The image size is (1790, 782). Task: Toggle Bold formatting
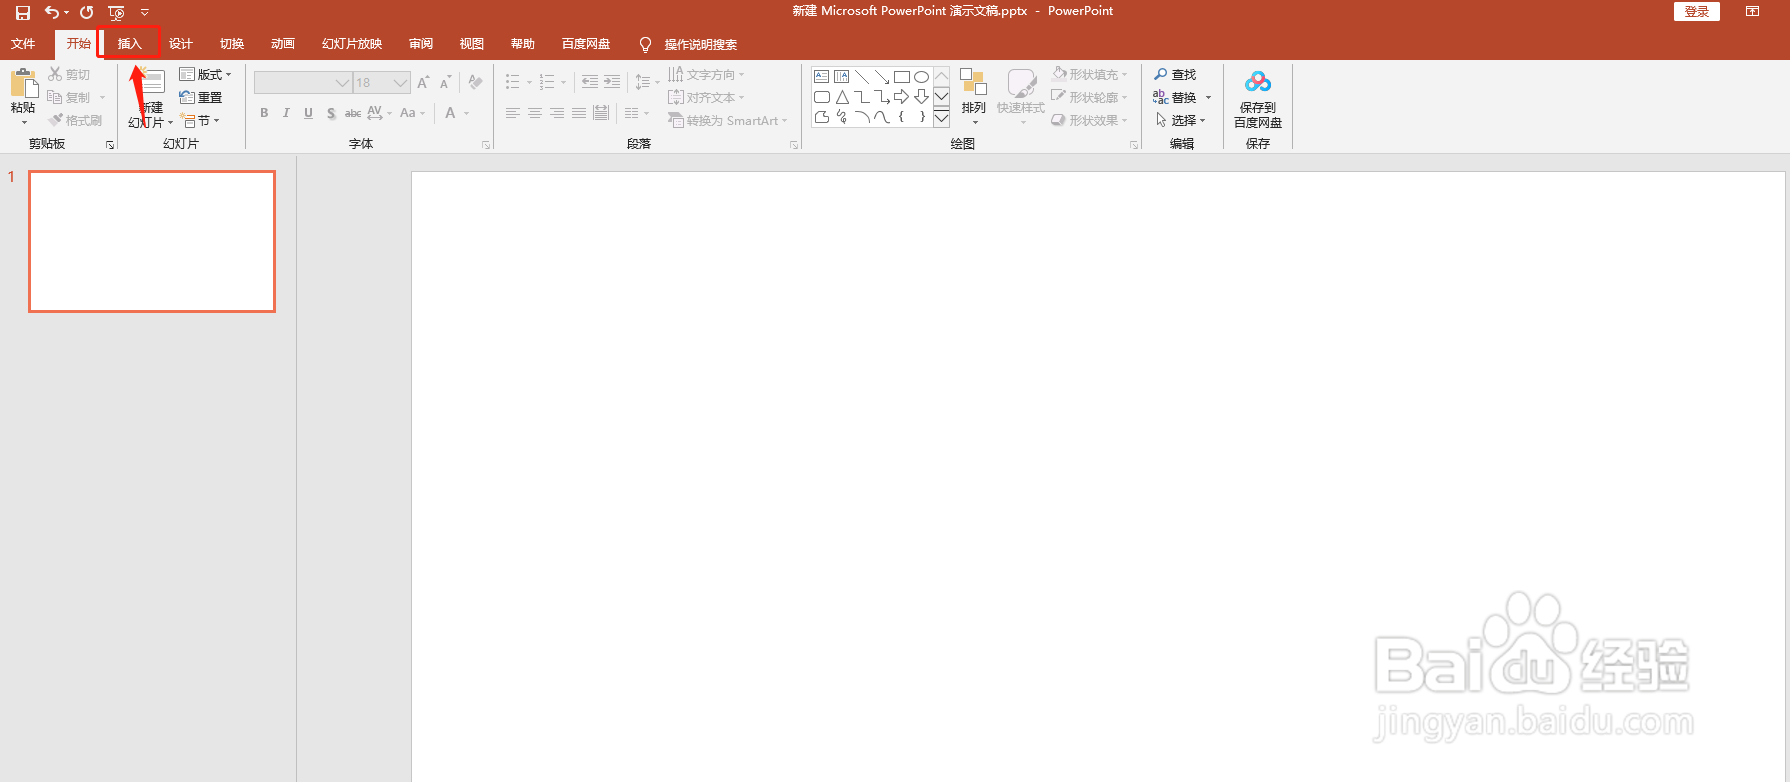[264, 113]
